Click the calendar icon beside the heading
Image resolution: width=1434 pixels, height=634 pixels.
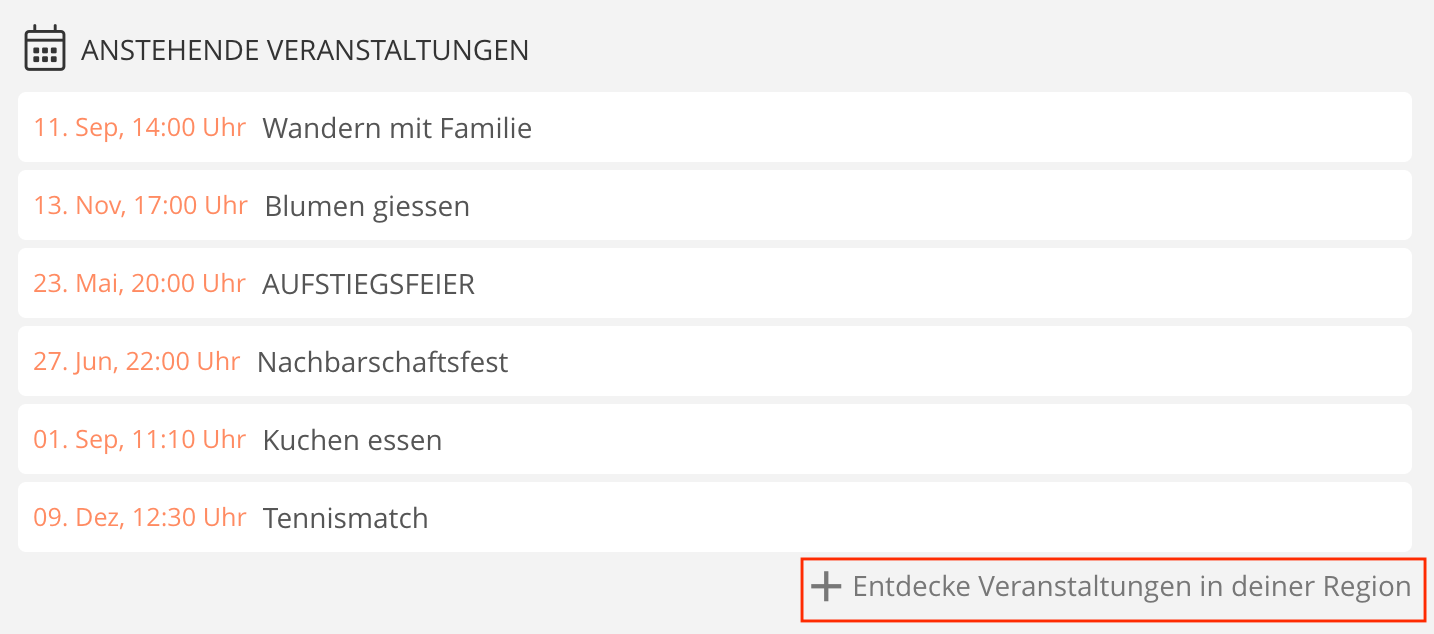tap(45, 49)
